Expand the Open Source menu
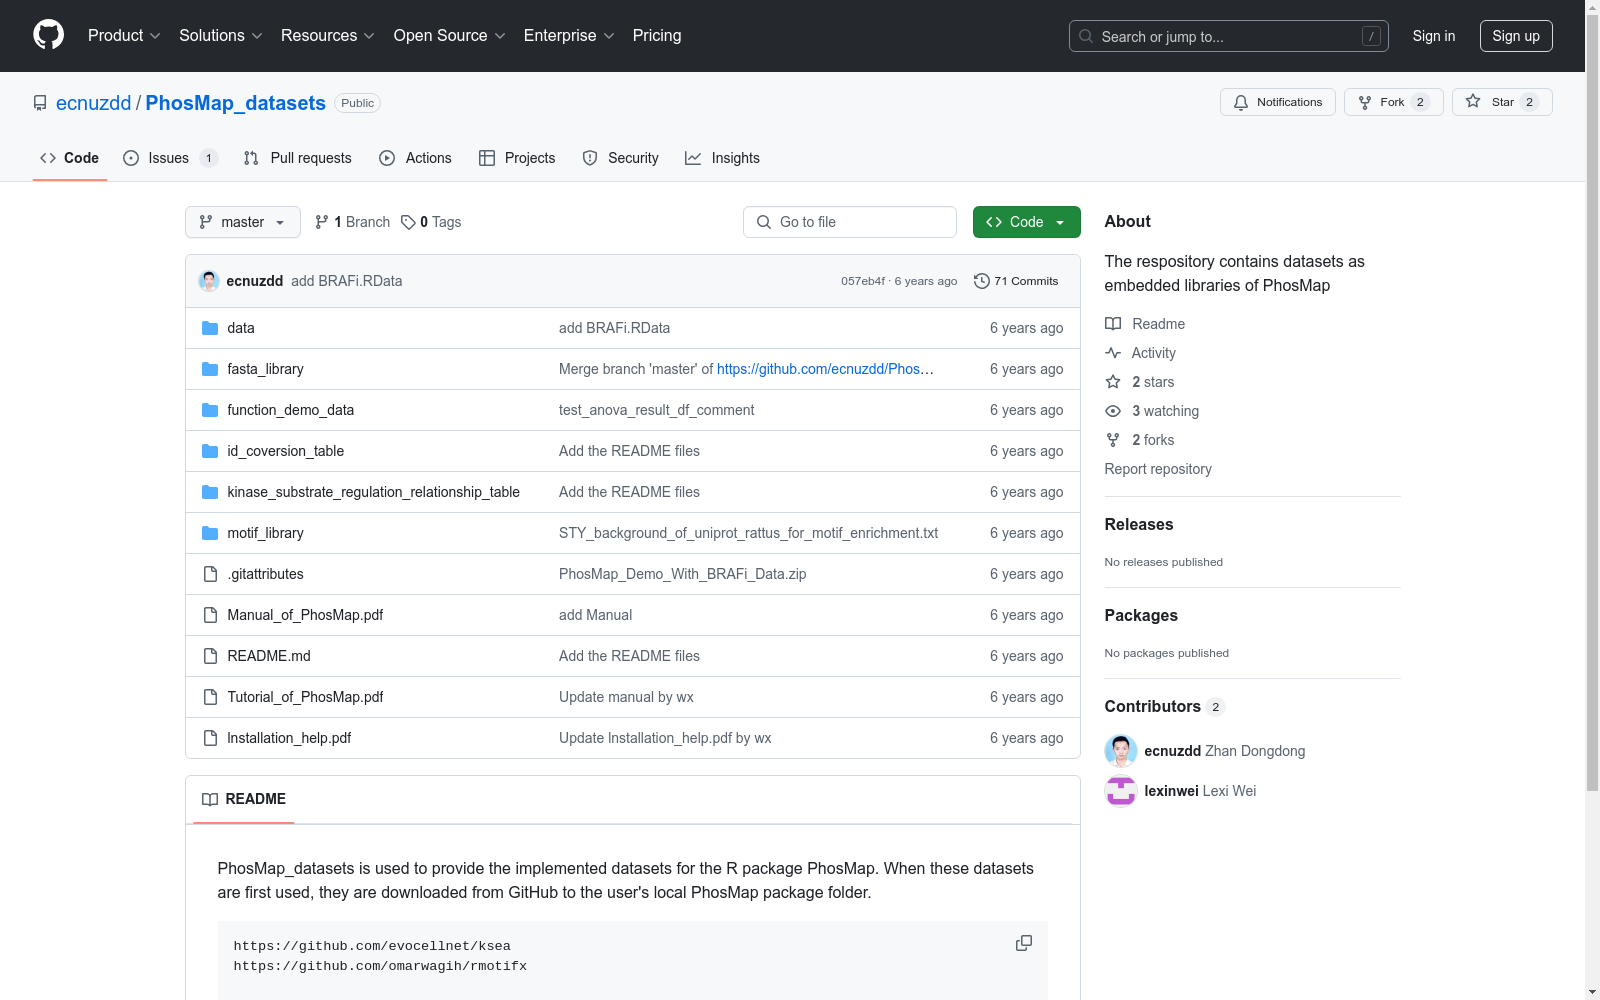 450,36
